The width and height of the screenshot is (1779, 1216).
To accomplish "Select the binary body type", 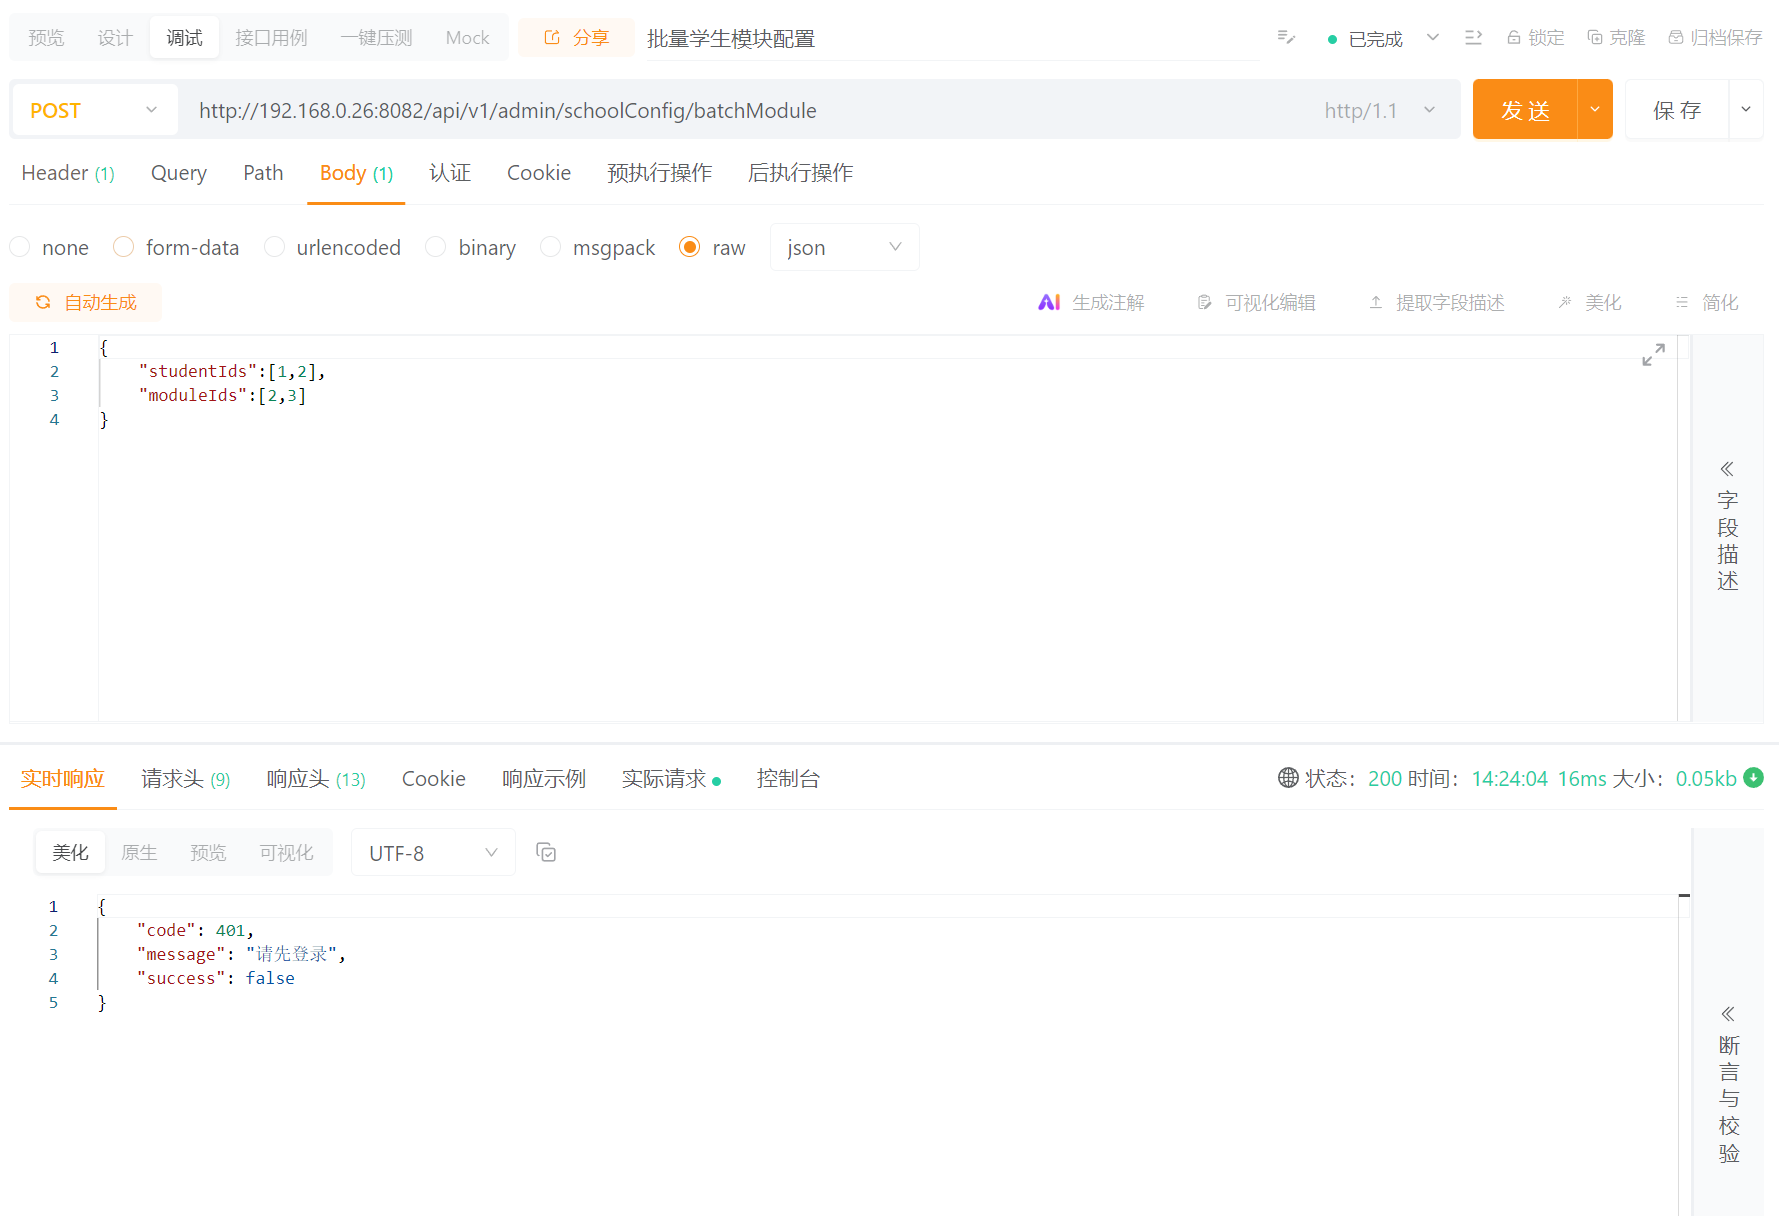I will [436, 246].
